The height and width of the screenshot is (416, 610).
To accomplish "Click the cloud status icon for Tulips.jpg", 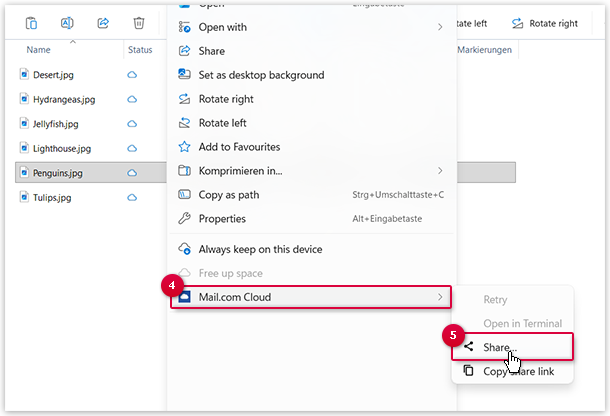I will point(132,198).
